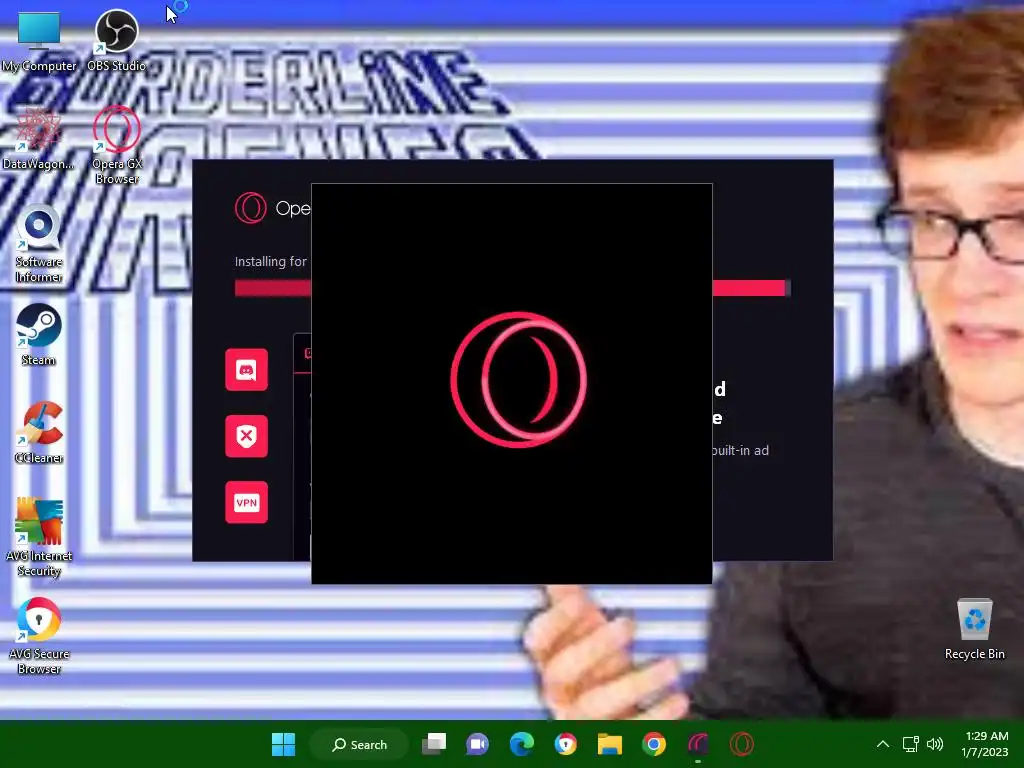Launch Steam desktop shortcut
Viewport: 1024px width, 768px height.
(x=39, y=334)
